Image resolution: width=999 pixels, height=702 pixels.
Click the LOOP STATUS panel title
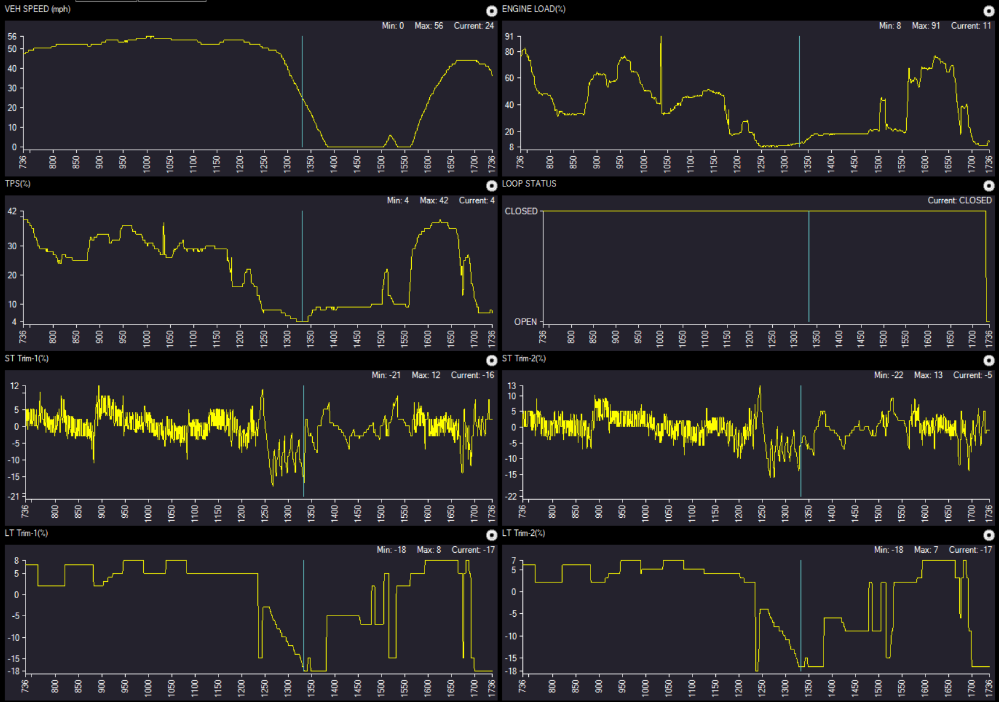(x=531, y=184)
